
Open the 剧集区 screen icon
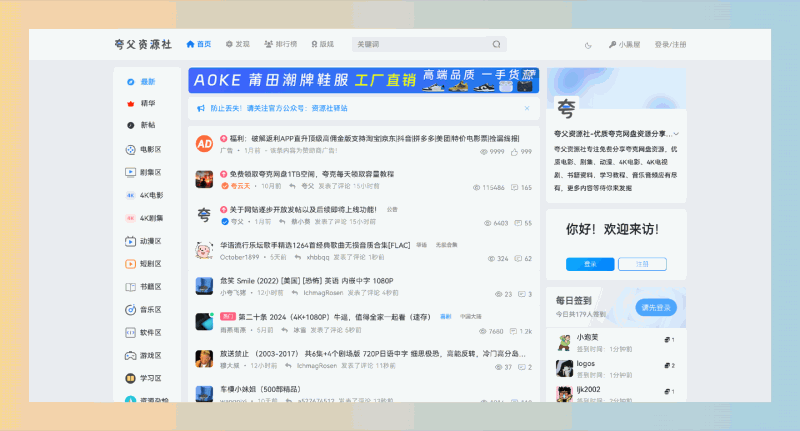pos(131,172)
